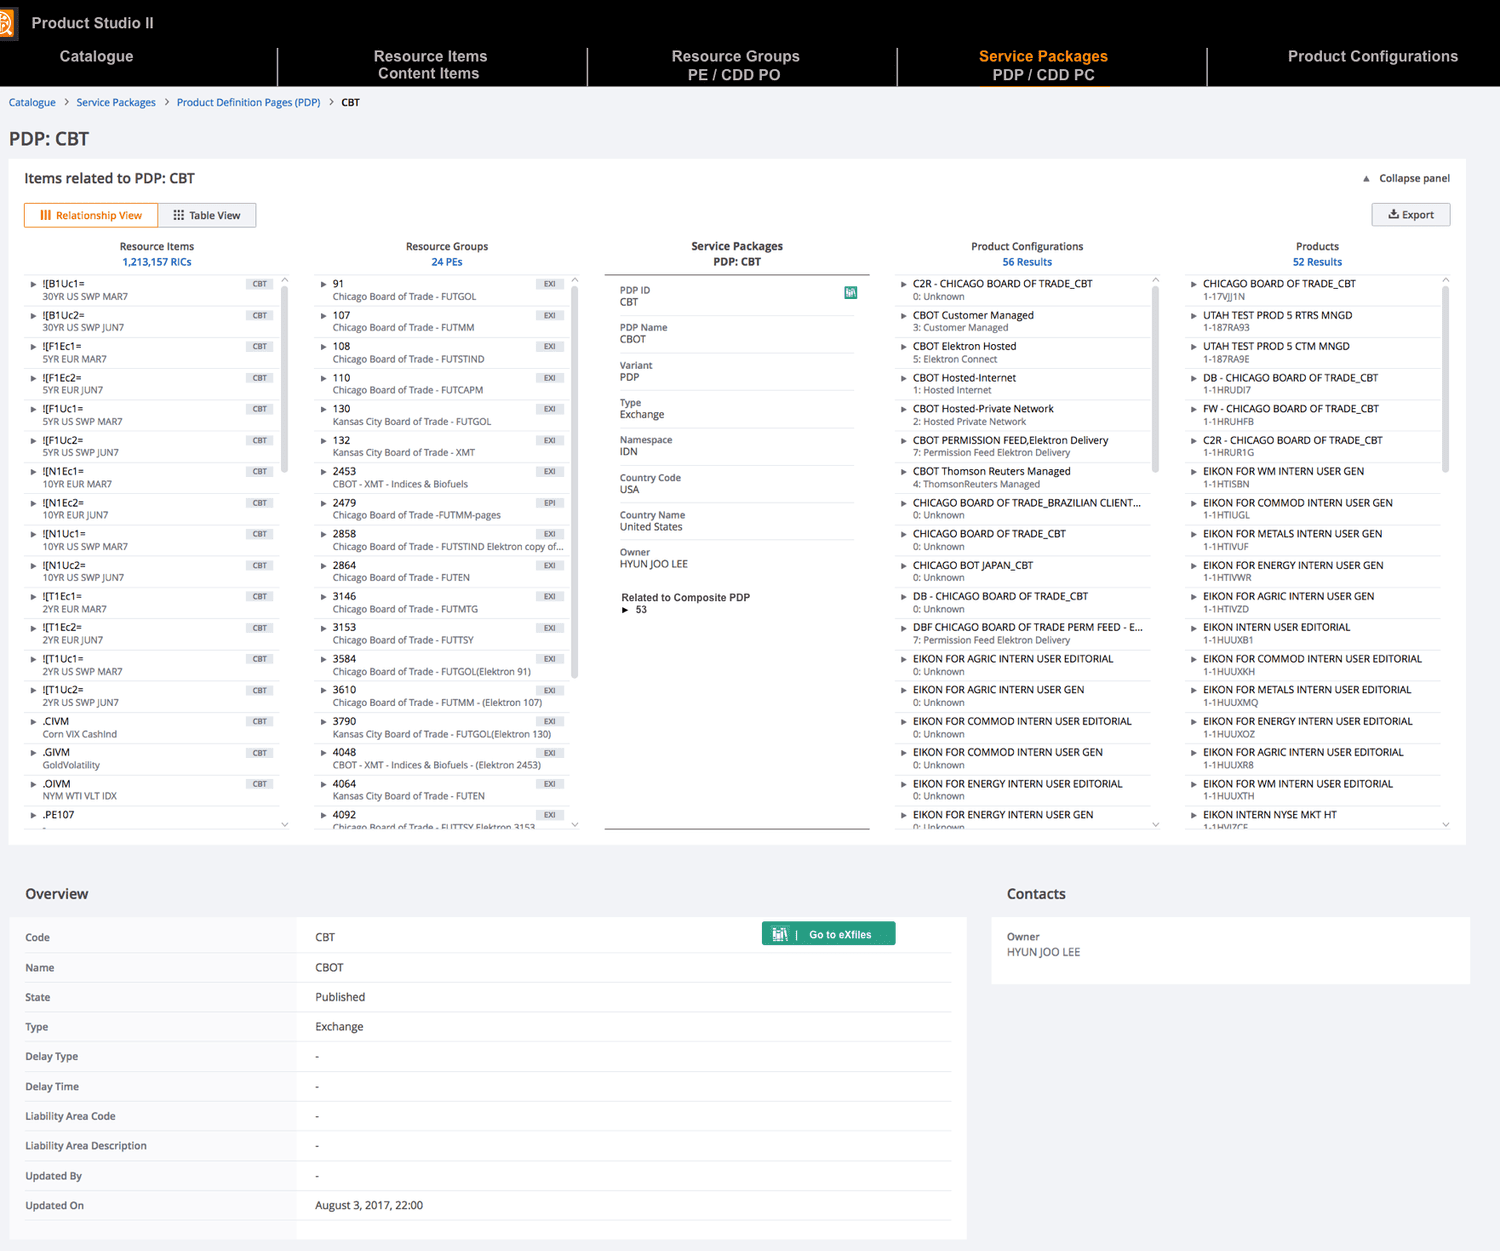Select group 4064 Kansas City FUTEN
This screenshot has height=1251, width=1500.
[440, 790]
